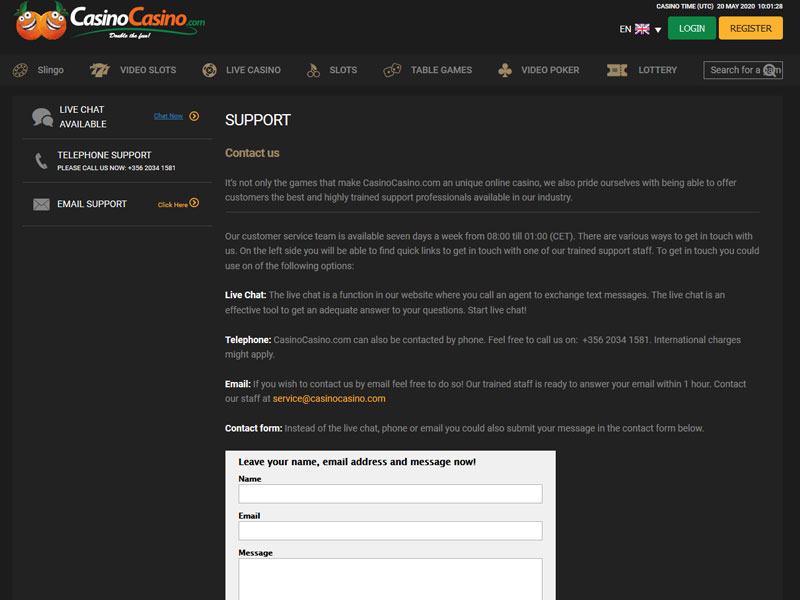Click the Video Slots 777 icon

(99, 70)
